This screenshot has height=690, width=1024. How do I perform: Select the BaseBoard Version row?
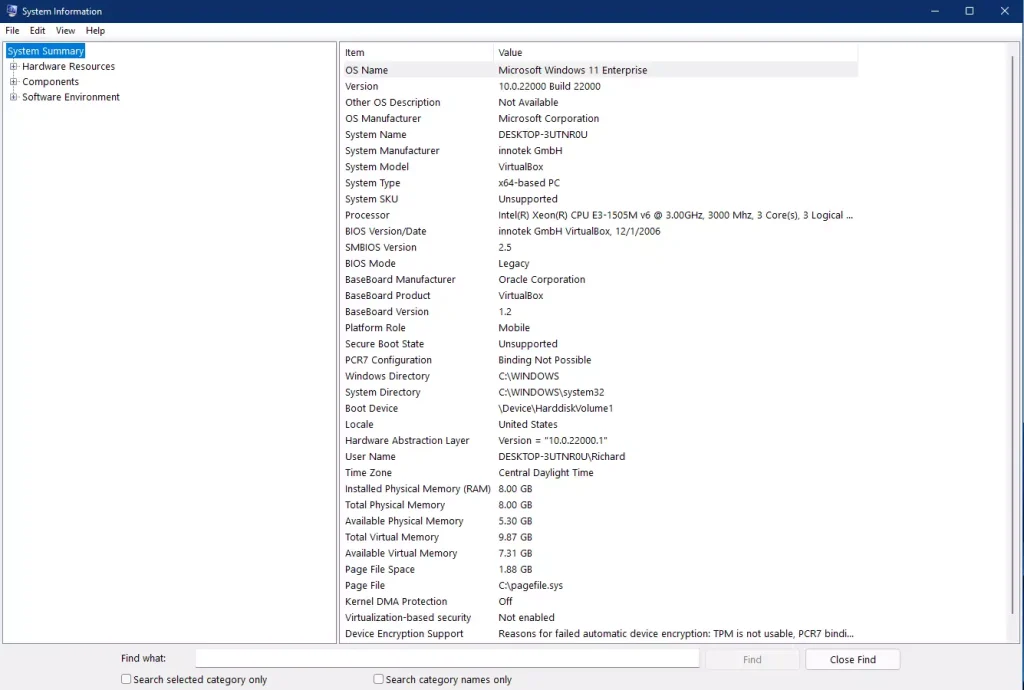(600, 311)
